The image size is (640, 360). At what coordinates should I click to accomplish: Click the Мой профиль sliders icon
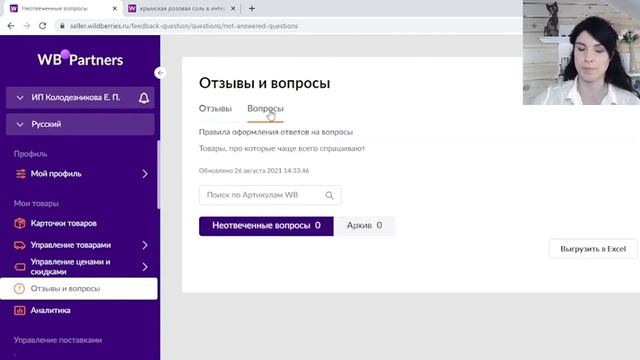point(20,174)
